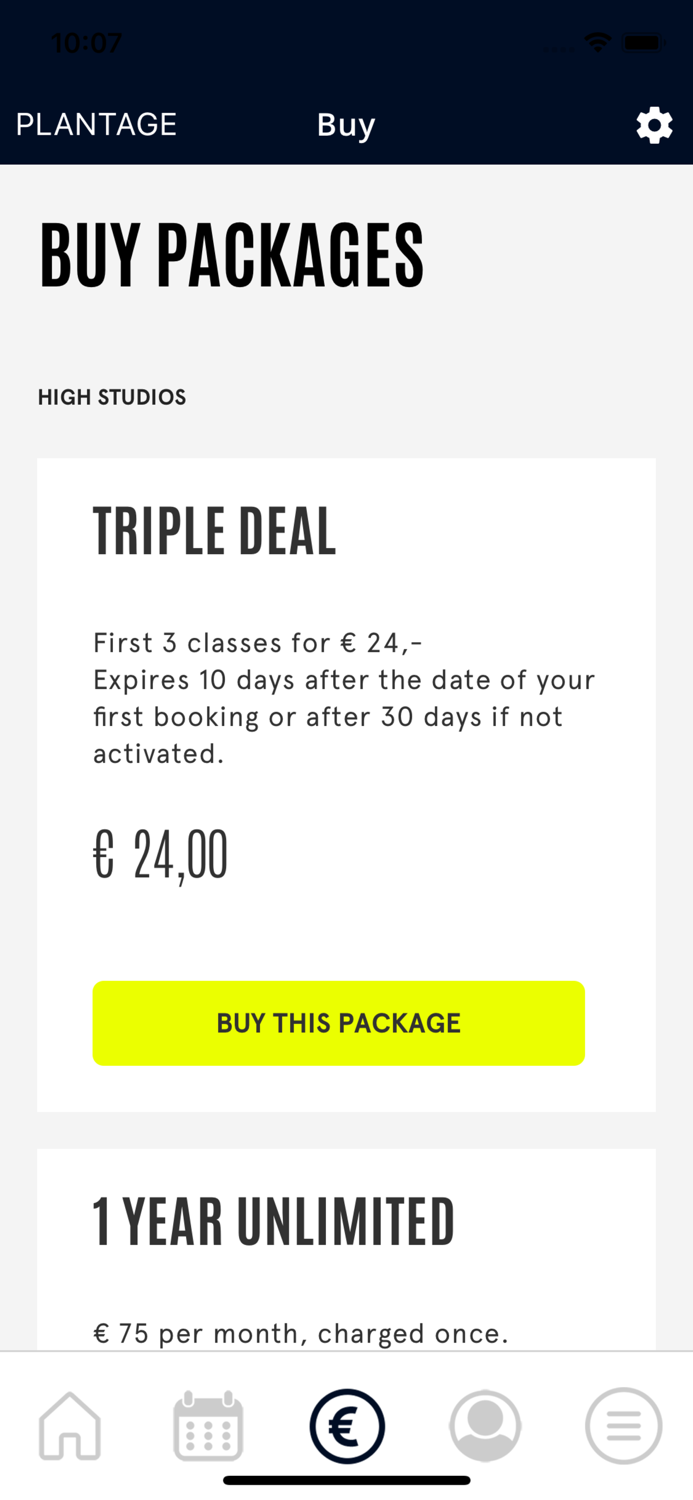693x1500 pixels.
Task: Tap the € 24,00 price
Action: coord(161,856)
